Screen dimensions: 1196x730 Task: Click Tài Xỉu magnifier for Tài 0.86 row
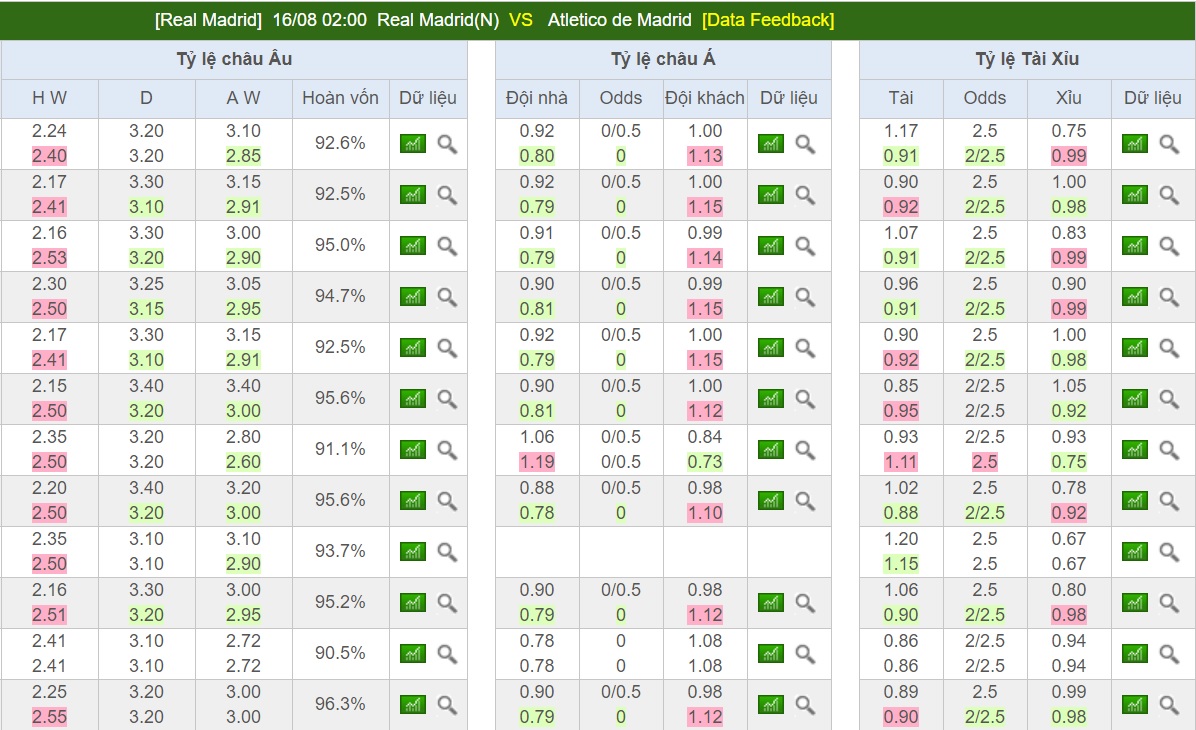pyautogui.click(x=1169, y=654)
